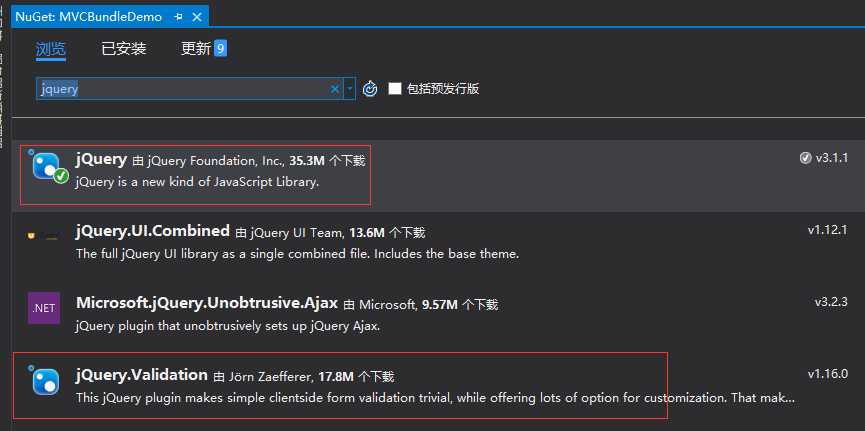Switch to the 已安装 tab
The width and height of the screenshot is (865, 431).
124,49
